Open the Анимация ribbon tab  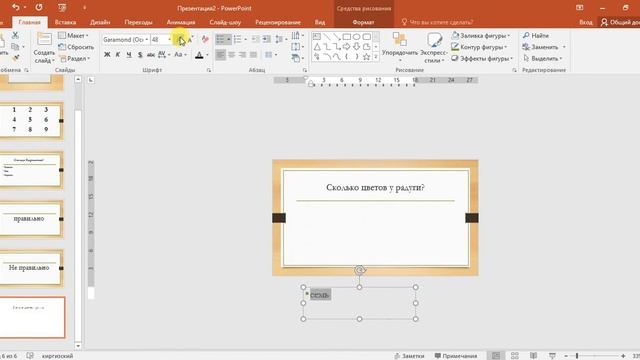click(x=181, y=22)
